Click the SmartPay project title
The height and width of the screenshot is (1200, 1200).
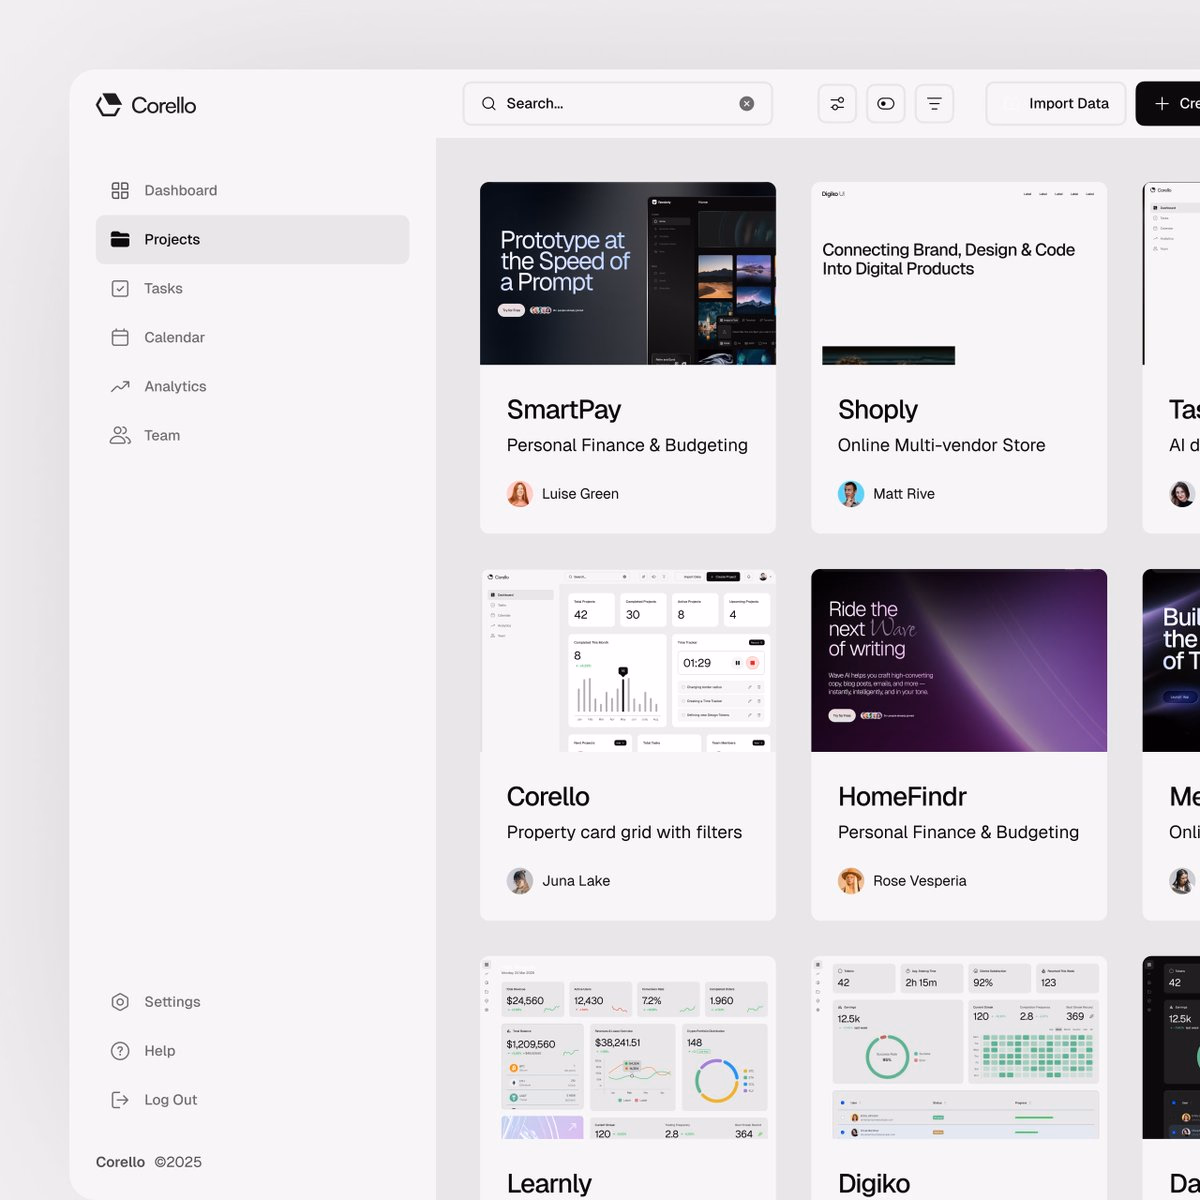(x=564, y=410)
